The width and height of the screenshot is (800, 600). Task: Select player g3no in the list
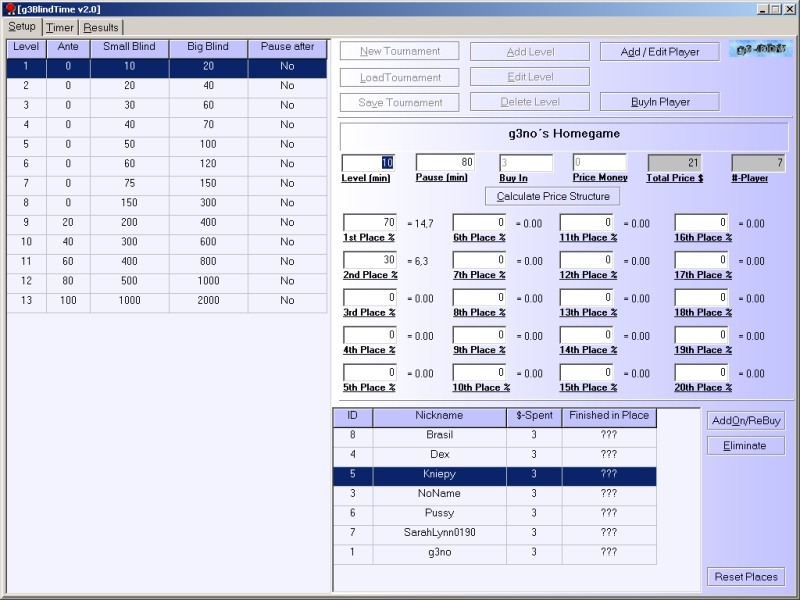(494, 554)
